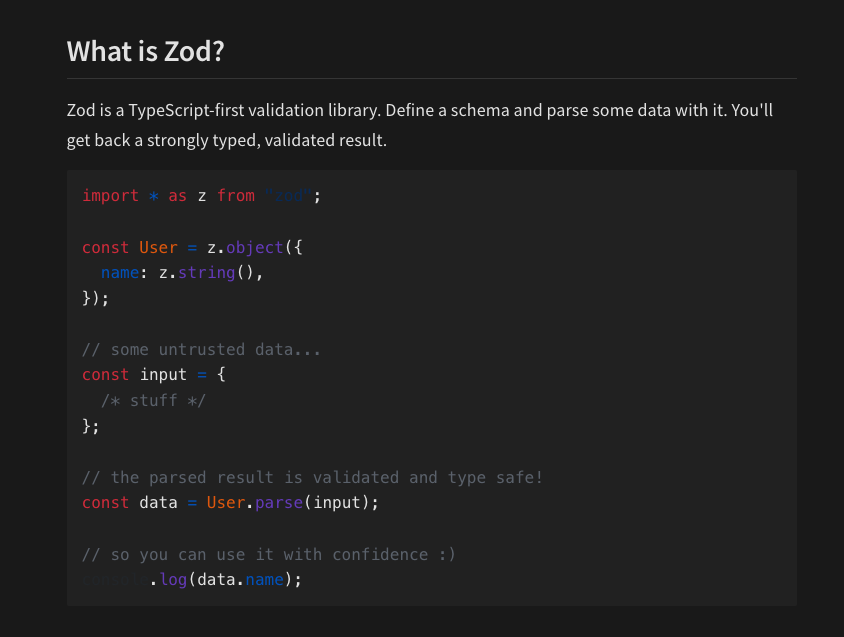Click the paragraph starting "Zod is a TypeScript-first"

[420, 125]
